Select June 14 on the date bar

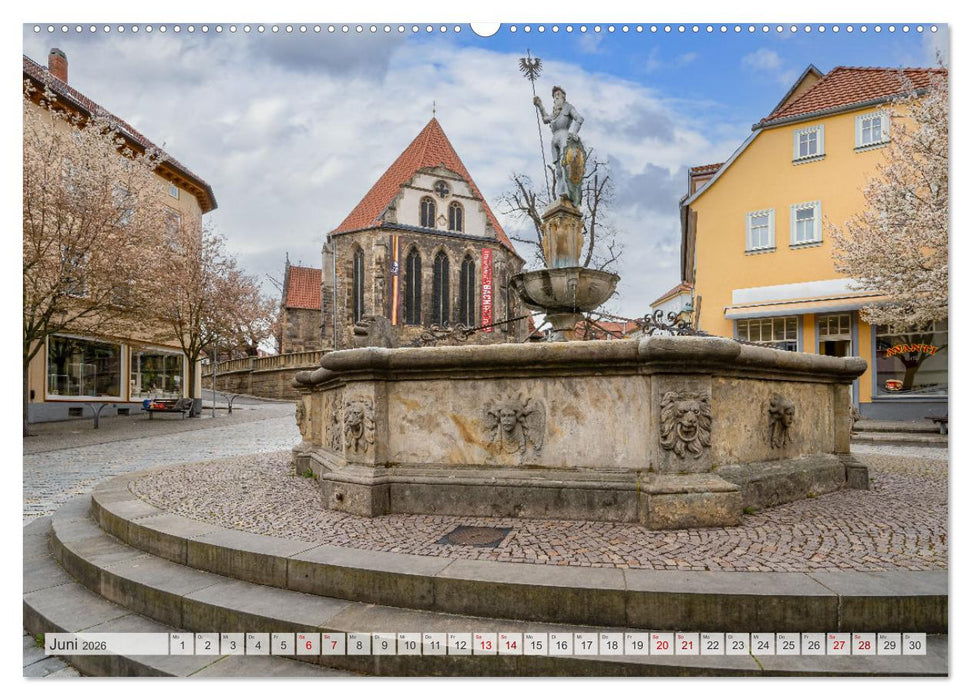click(511, 645)
